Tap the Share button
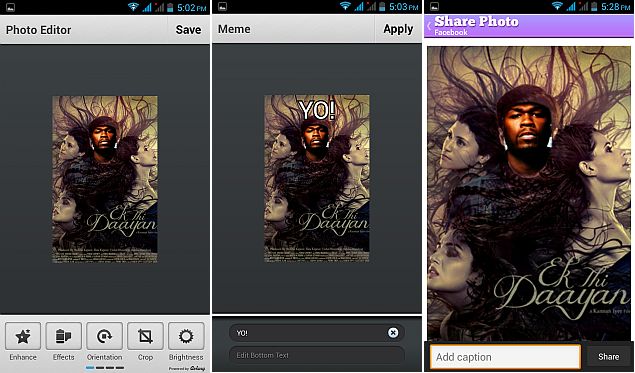635x373 pixels. click(x=608, y=357)
